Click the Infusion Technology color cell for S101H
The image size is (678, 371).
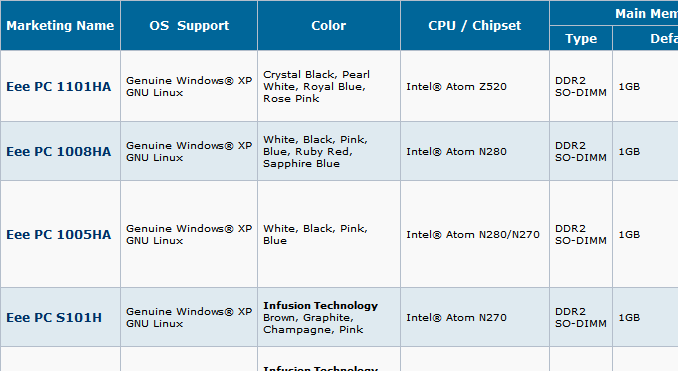(329, 318)
